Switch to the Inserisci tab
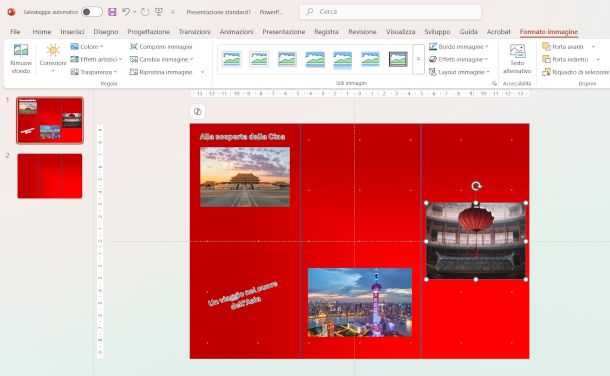 72,31
